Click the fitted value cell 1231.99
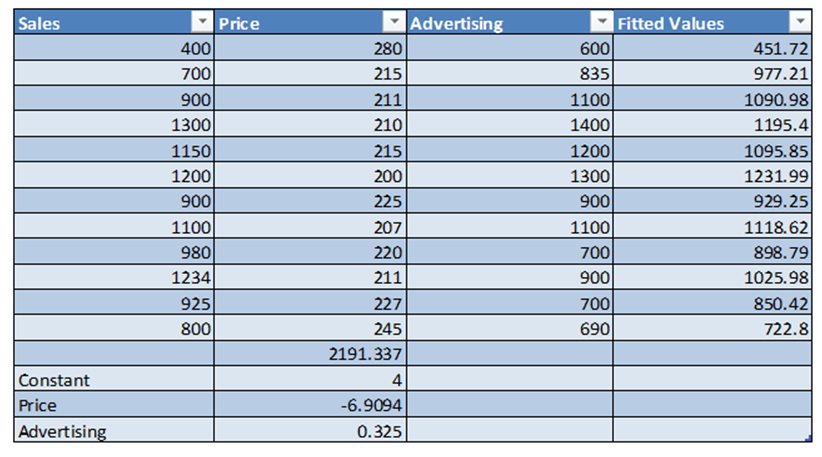 click(x=711, y=175)
